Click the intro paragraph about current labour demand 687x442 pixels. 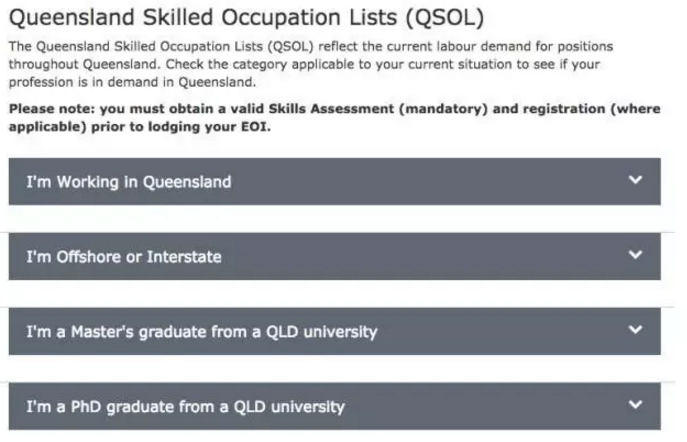[x=311, y=64]
